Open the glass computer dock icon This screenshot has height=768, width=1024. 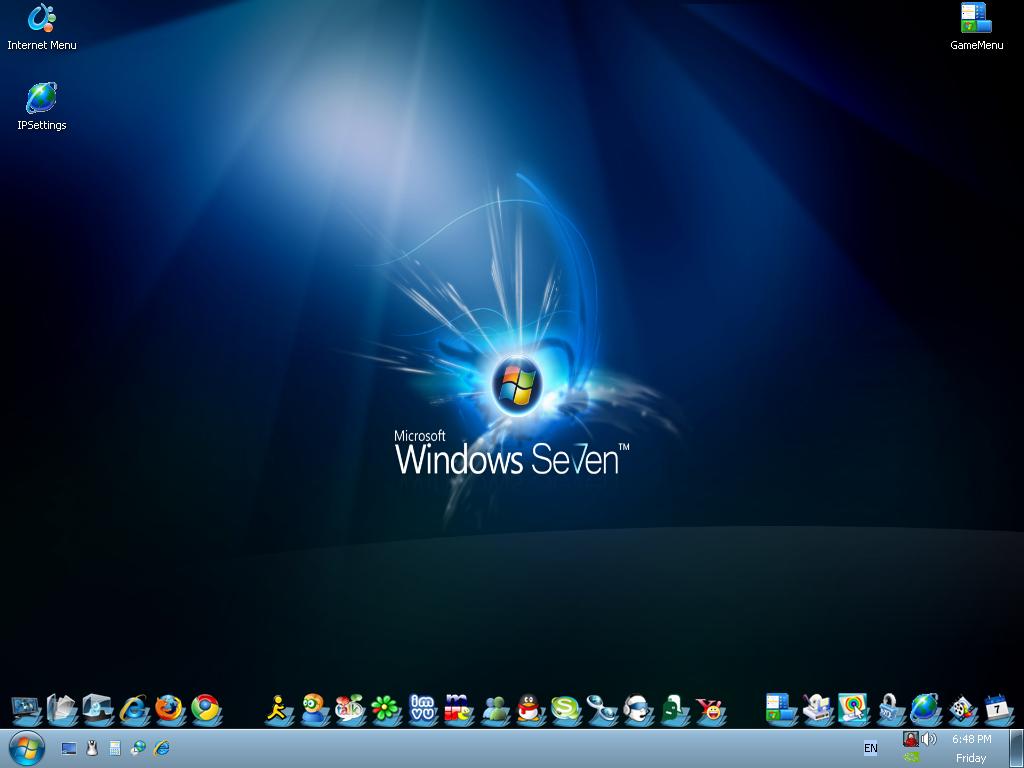(x=98, y=710)
